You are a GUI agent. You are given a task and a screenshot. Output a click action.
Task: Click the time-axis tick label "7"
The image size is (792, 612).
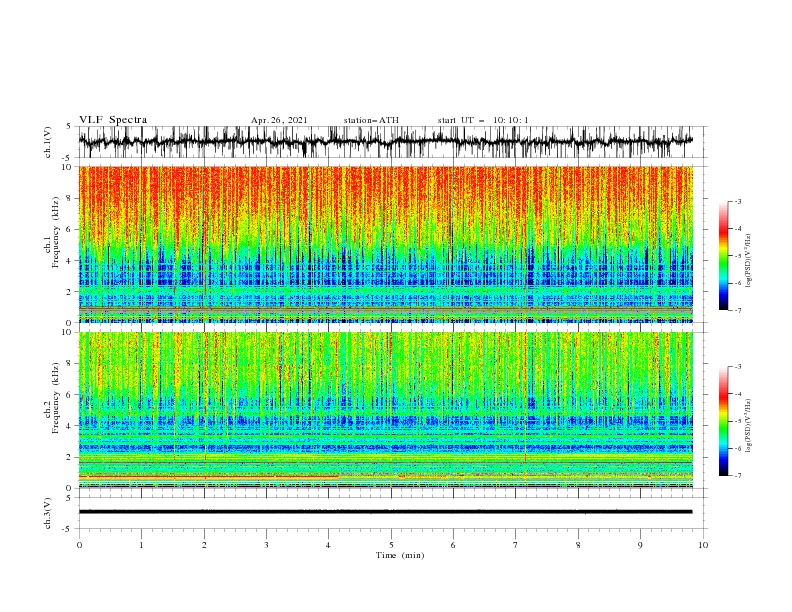pyautogui.click(x=515, y=545)
